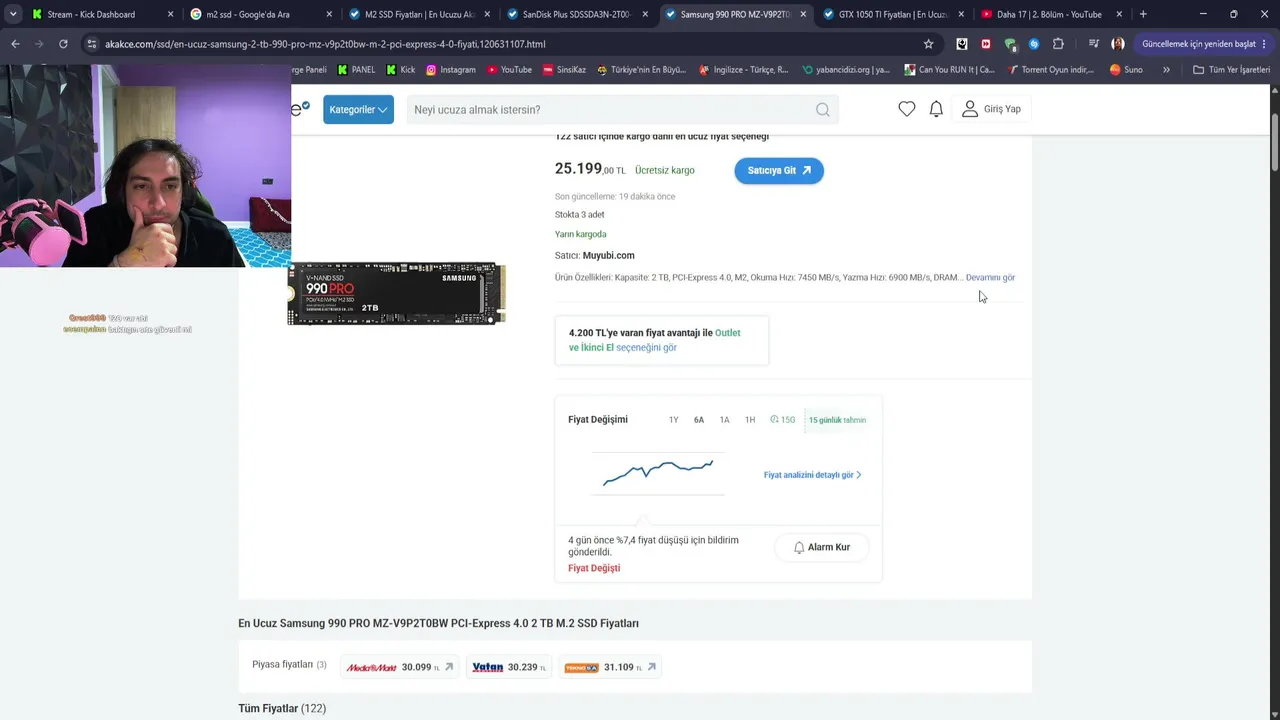Click the price history line chart
Viewport: 1280px width, 720px height.
658,472
